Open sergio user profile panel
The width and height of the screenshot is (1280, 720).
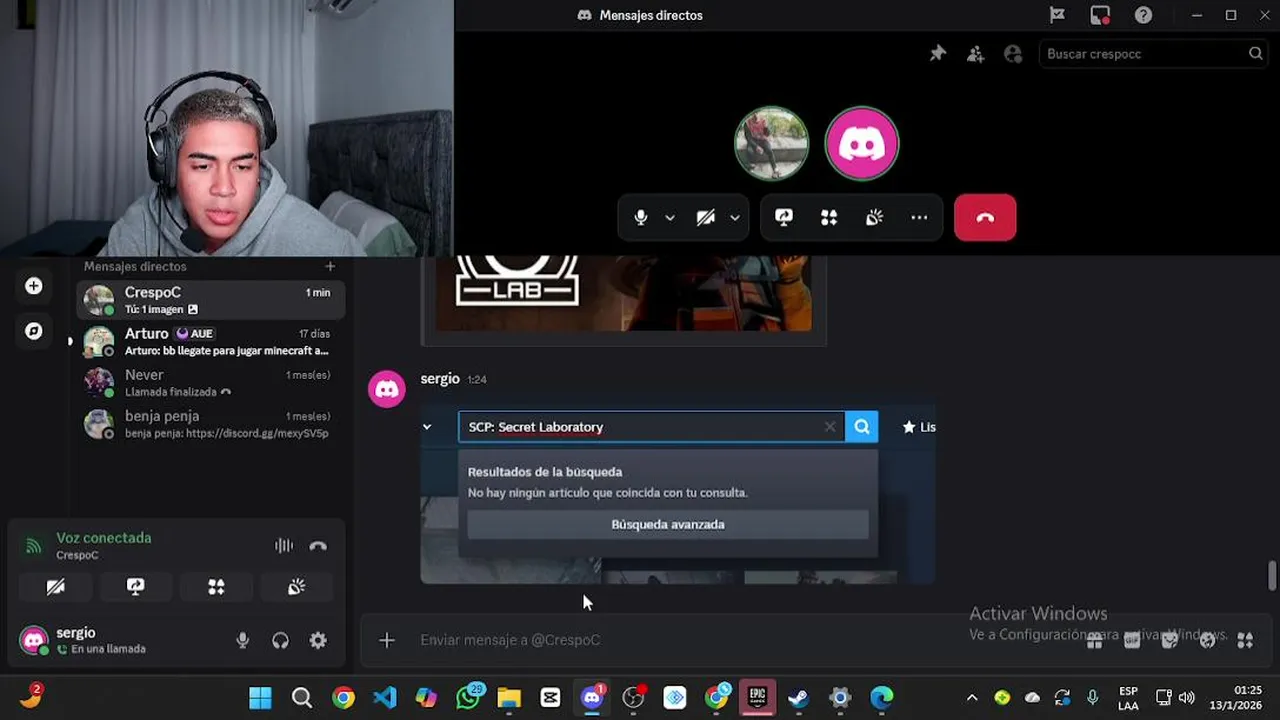pyautogui.click(x=85, y=640)
